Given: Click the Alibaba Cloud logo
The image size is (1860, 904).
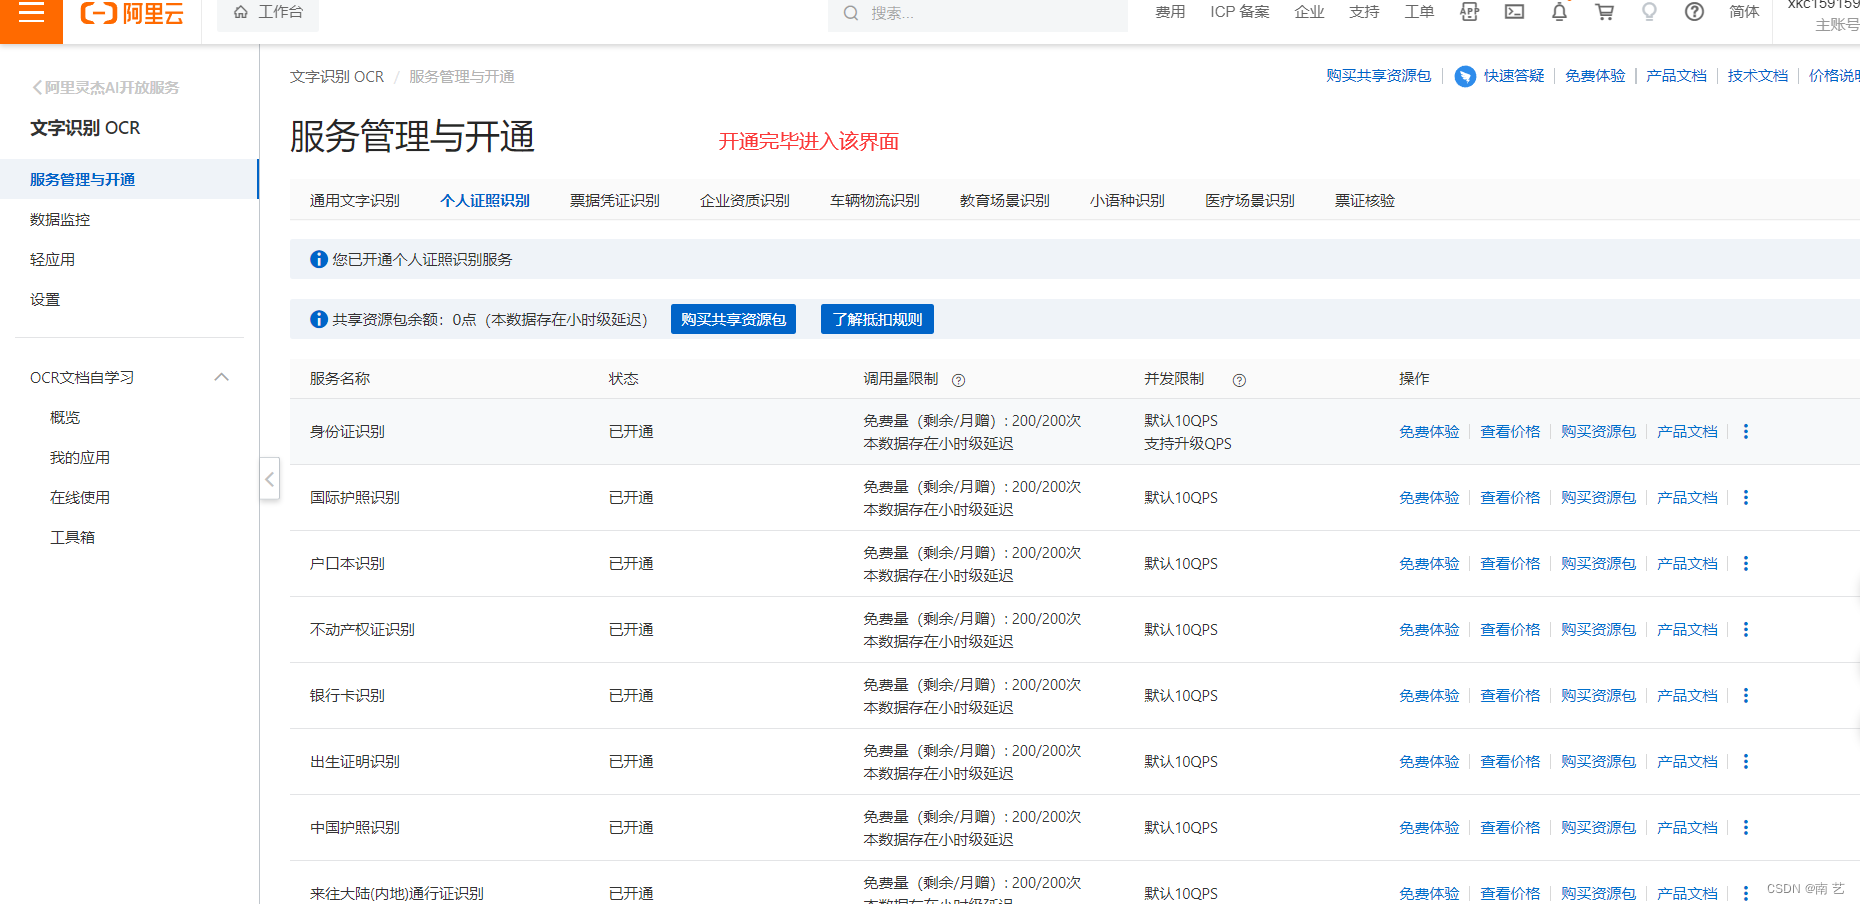Looking at the screenshot, I should tap(133, 14).
